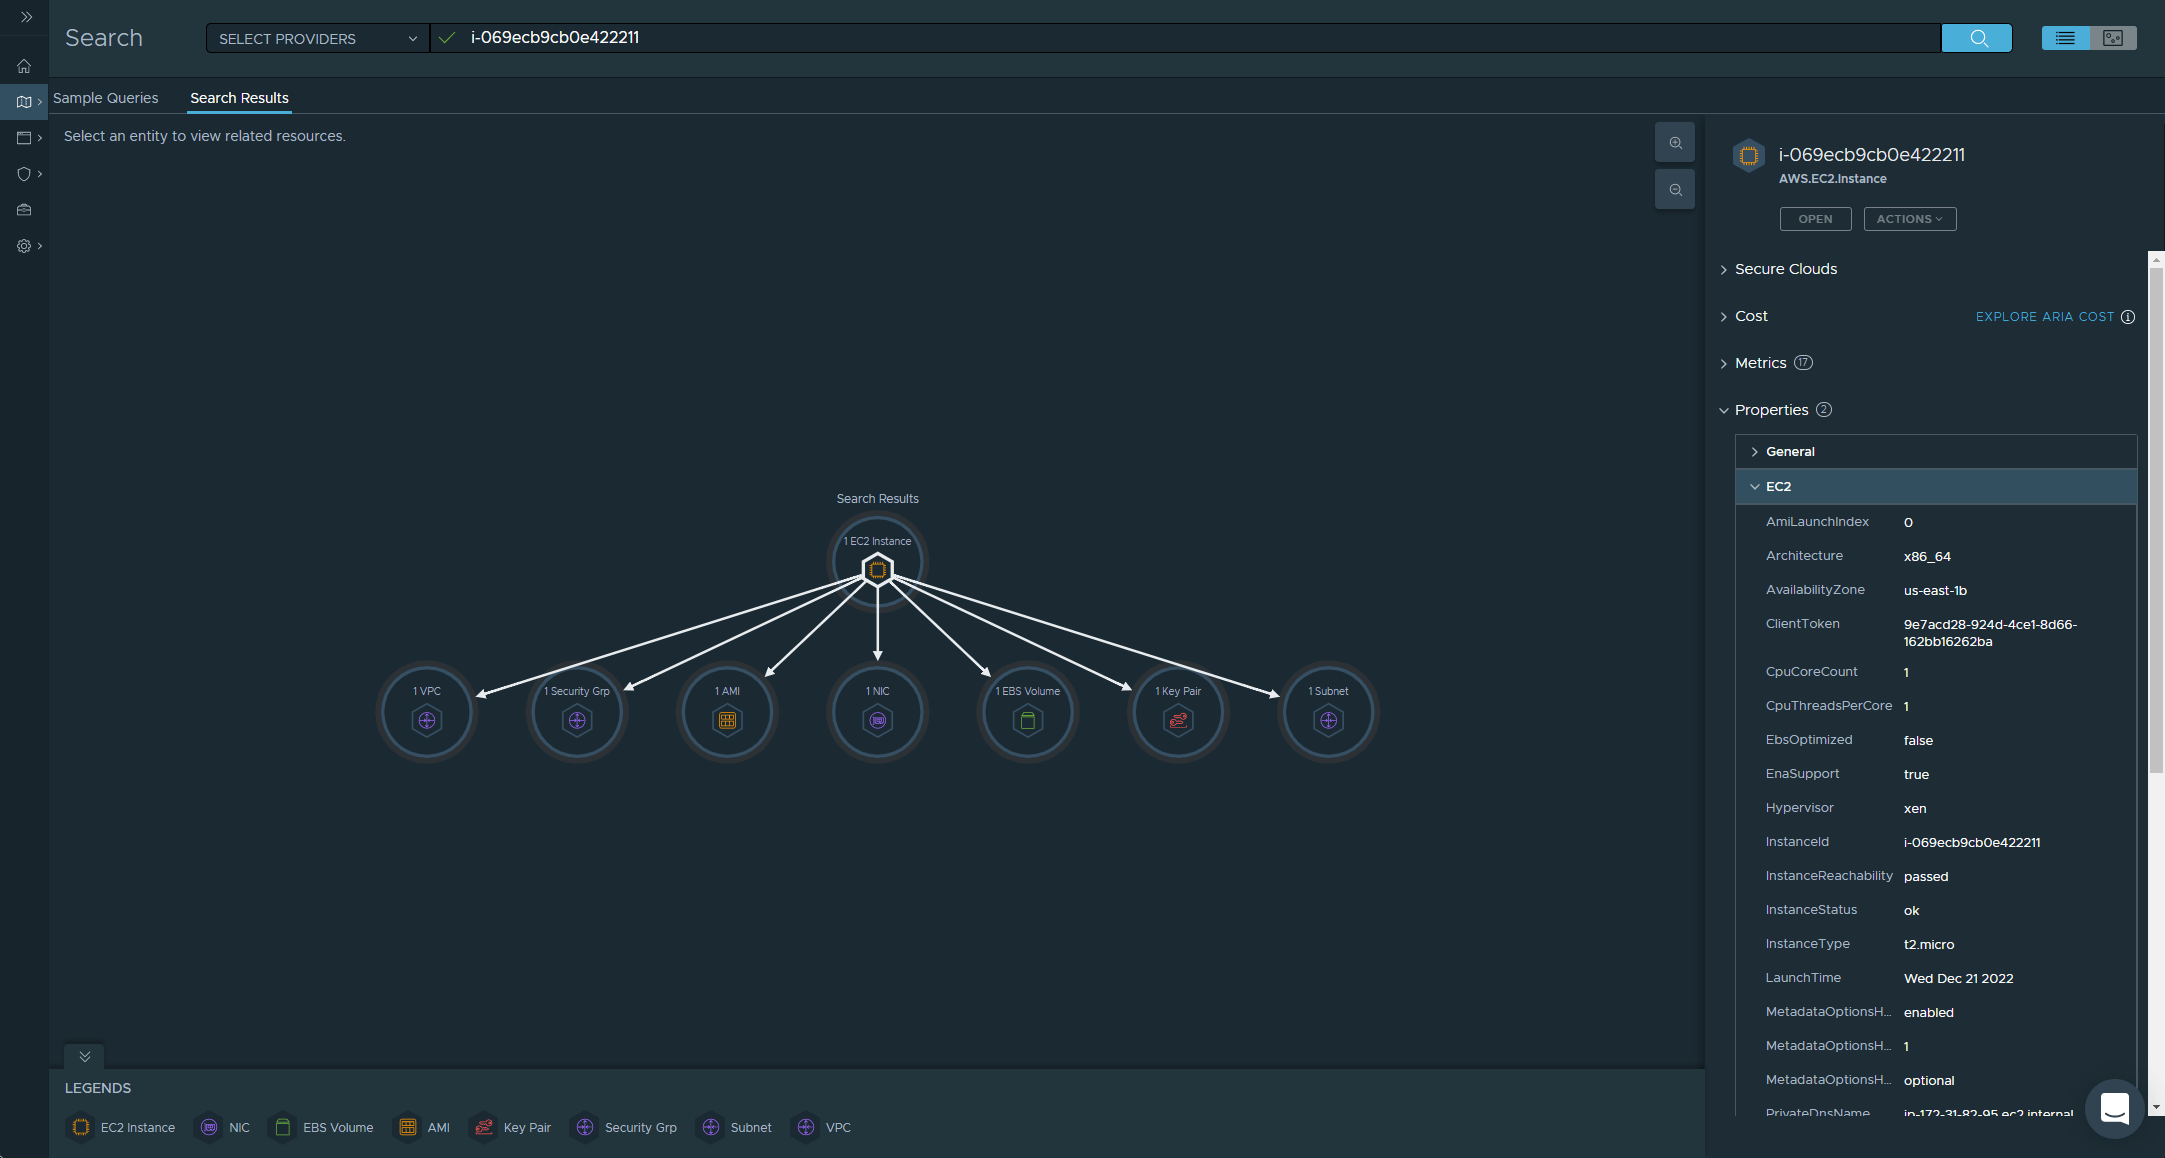Switch to the Sample Queries tab
This screenshot has height=1158, width=2165.
pyautogui.click(x=106, y=97)
